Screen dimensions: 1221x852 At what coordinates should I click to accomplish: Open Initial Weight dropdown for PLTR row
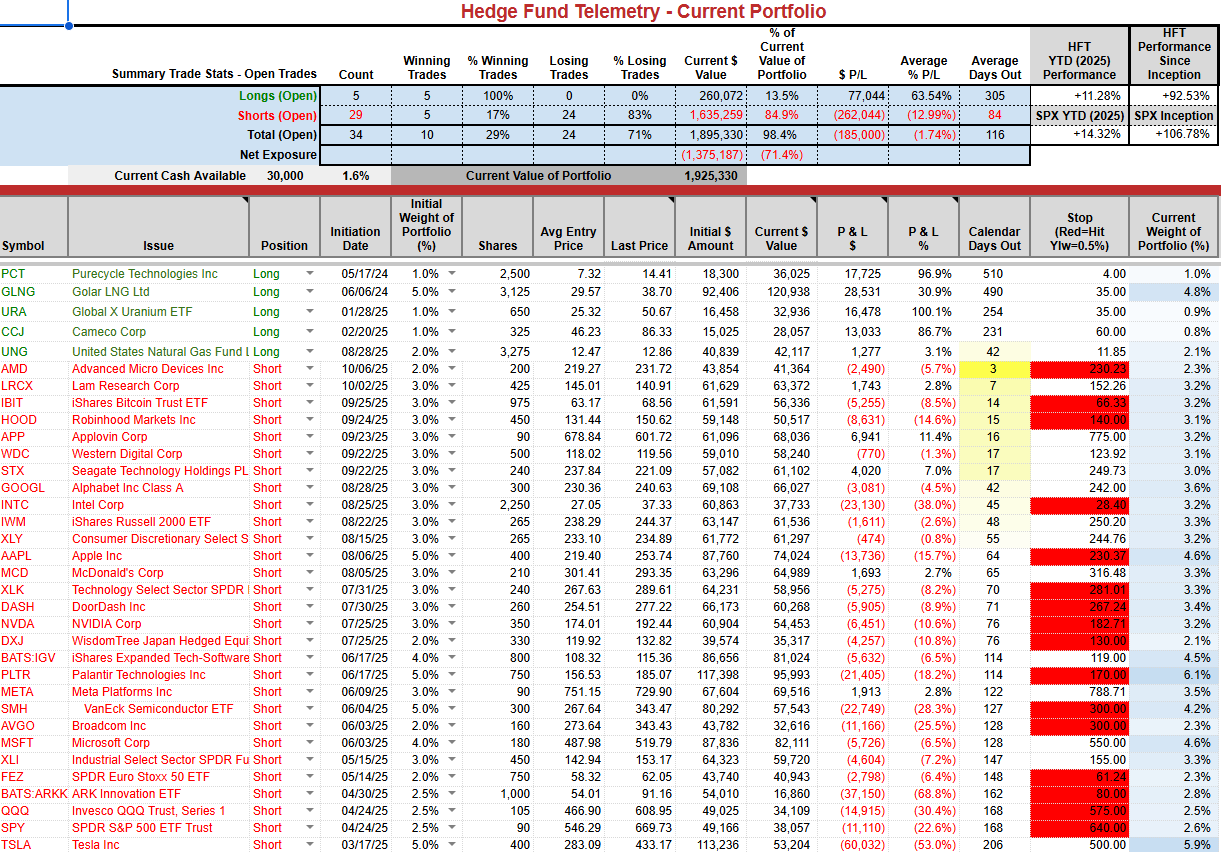[x=452, y=675]
